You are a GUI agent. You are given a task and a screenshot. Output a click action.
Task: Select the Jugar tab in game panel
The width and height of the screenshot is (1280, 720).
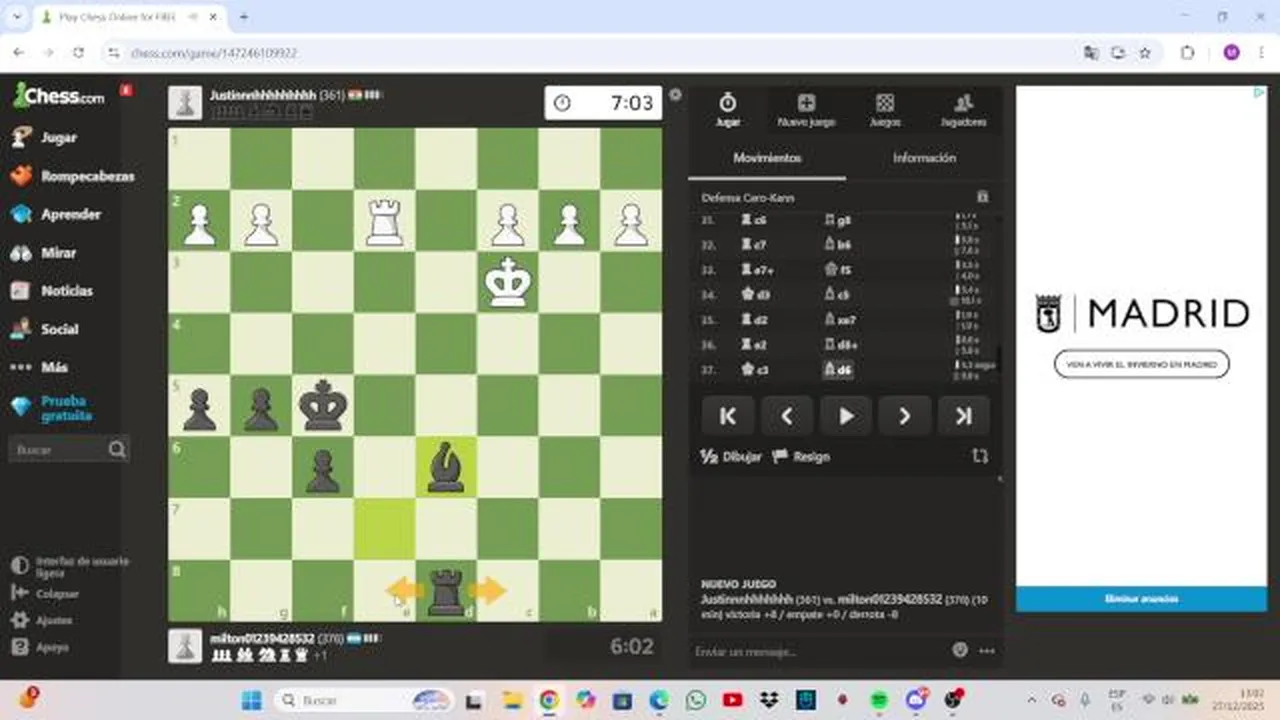(728, 110)
